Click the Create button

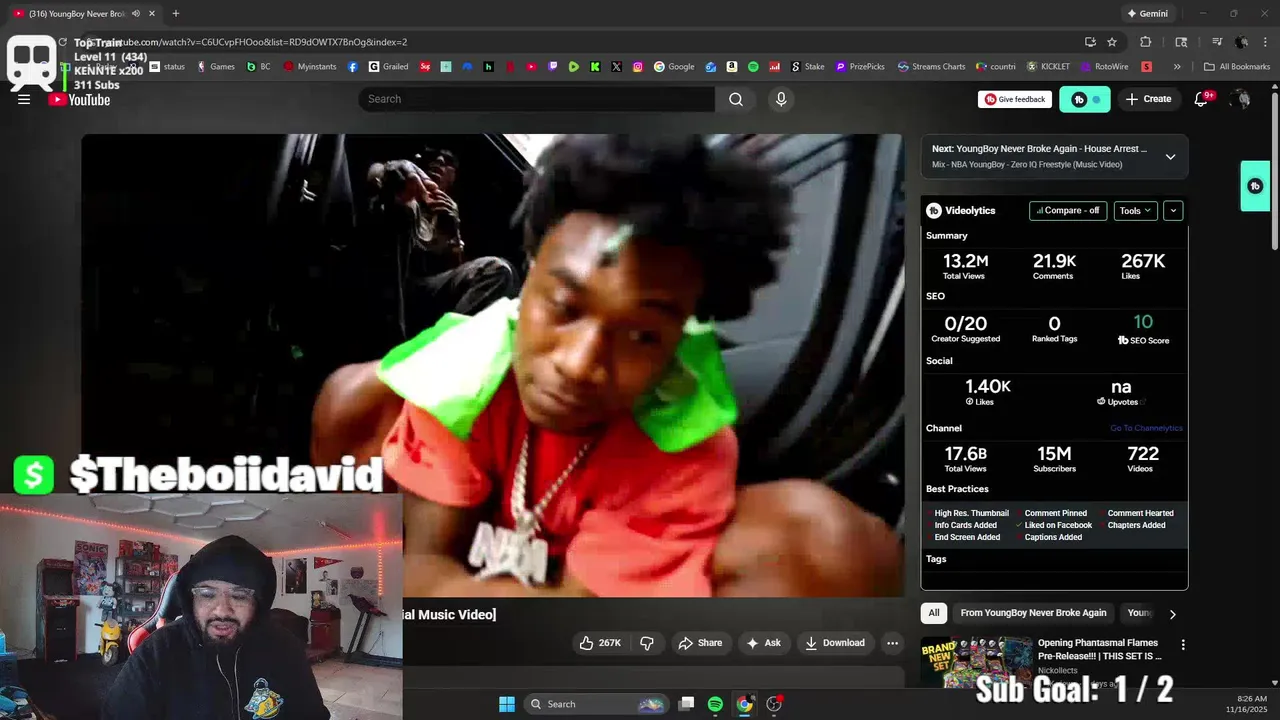pos(1148,99)
